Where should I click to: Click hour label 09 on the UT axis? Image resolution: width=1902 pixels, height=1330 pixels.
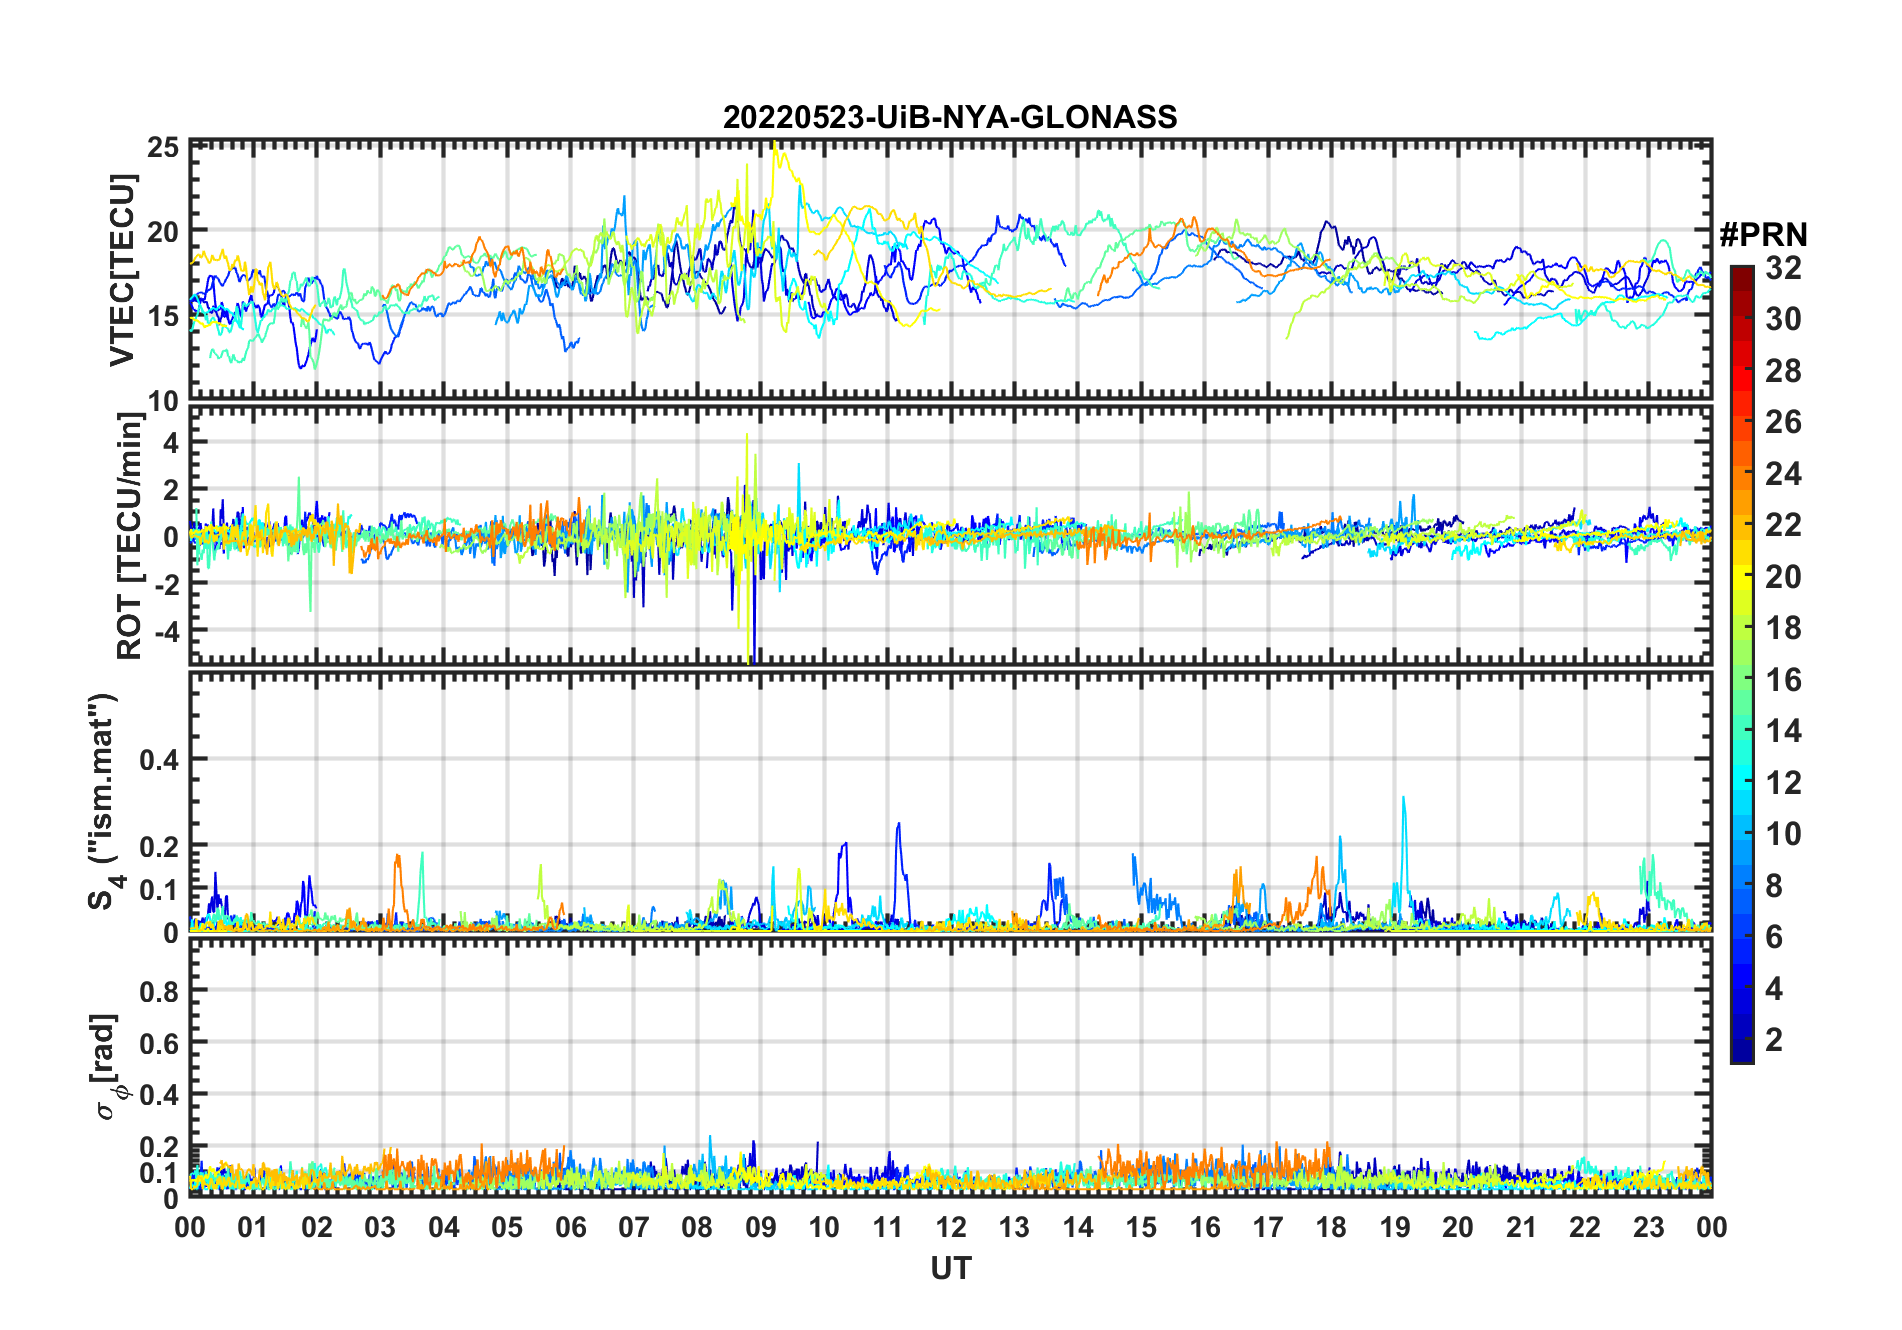pos(760,1227)
